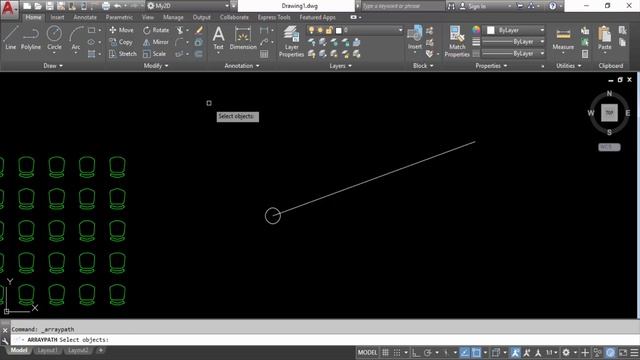Open the Annotate ribbon tab
The width and height of the screenshot is (640, 360).
(85, 17)
